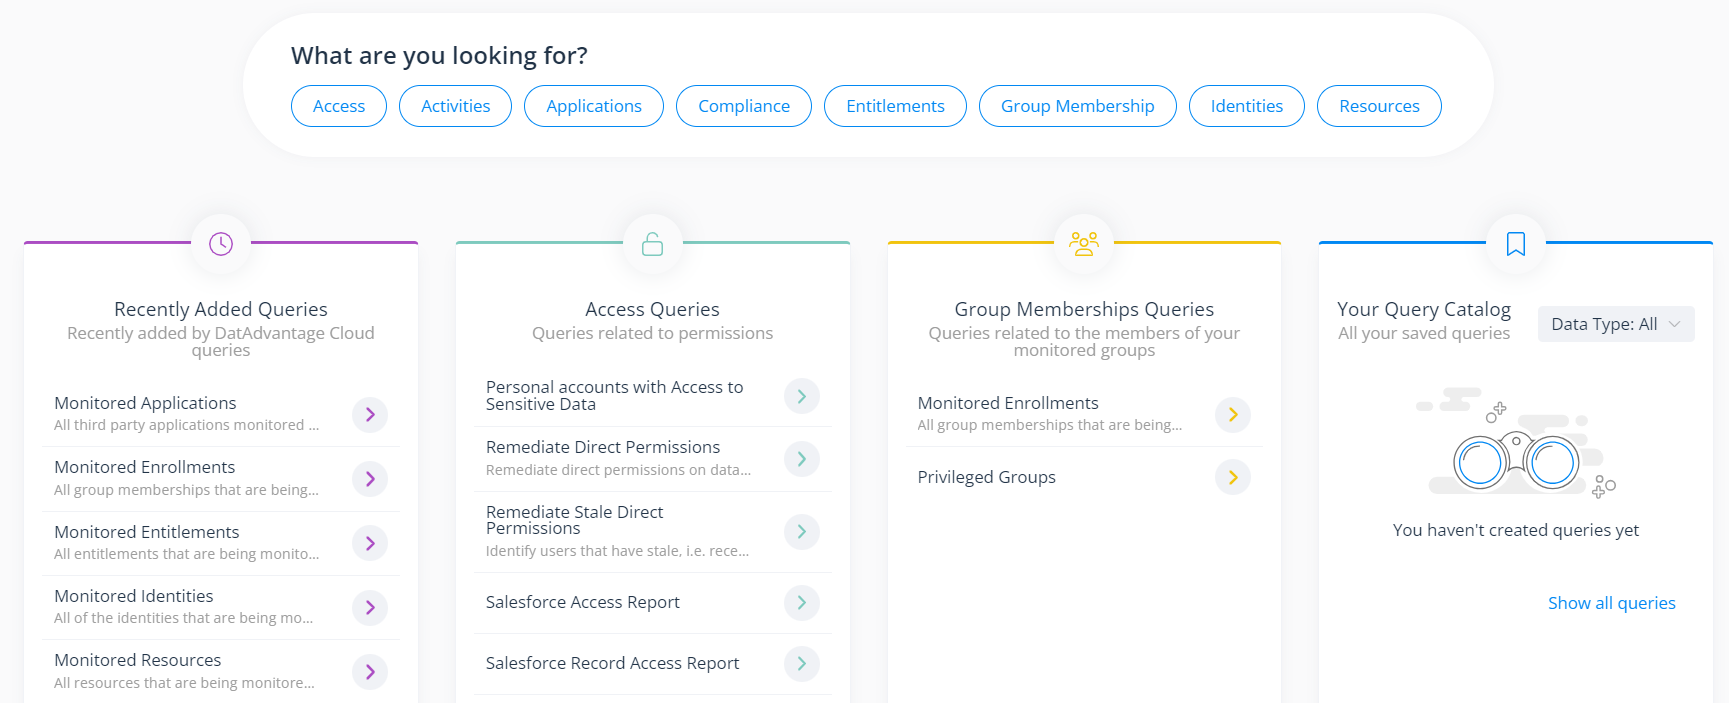Viewport: 1729px width, 703px height.
Task: Toggle the Entitlements category filter
Action: [x=894, y=106]
